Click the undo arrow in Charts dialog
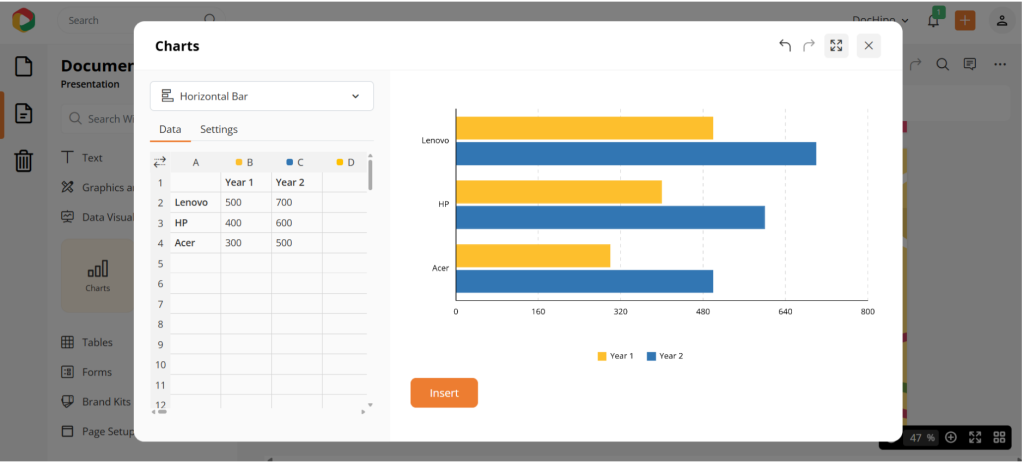Image resolution: width=1024 pixels, height=463 pixels. [785, 46]
